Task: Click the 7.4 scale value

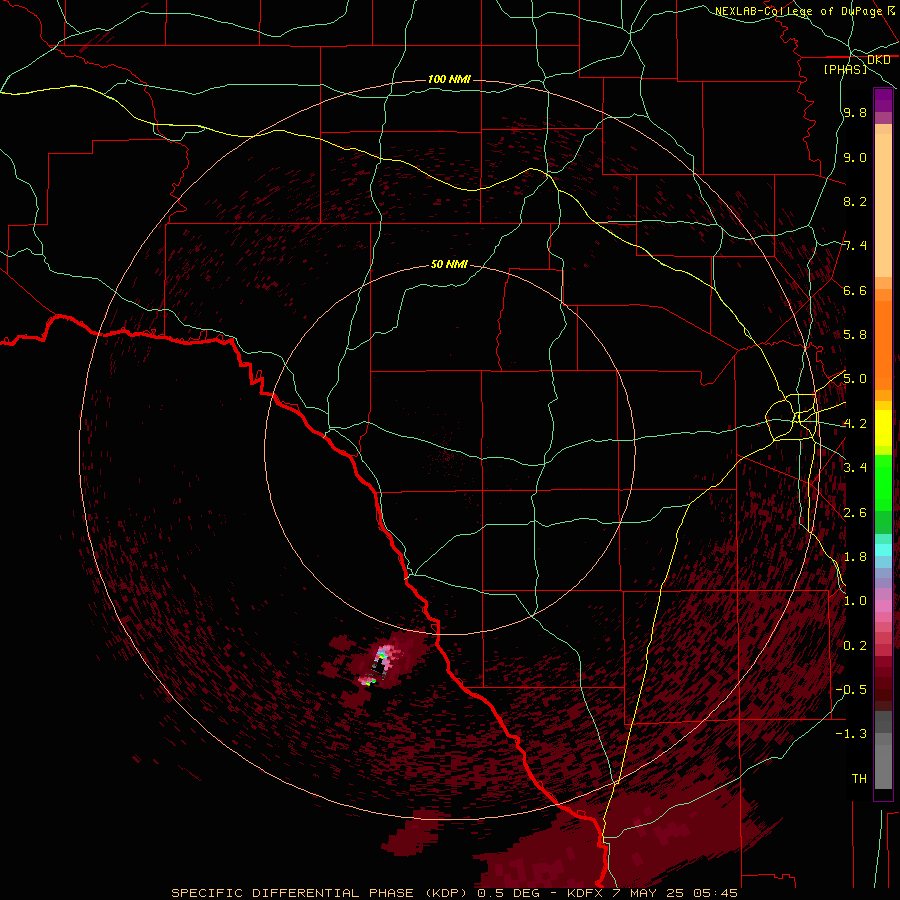Action: [x=855, y=246]
